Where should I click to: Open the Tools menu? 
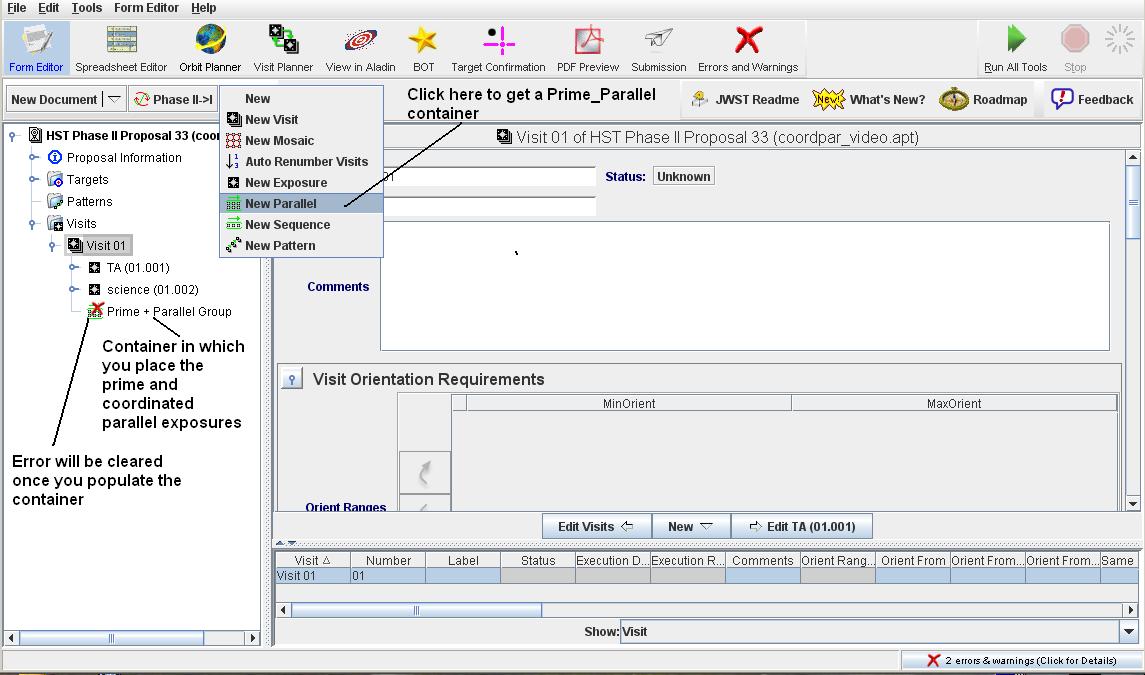pos(87,8)
